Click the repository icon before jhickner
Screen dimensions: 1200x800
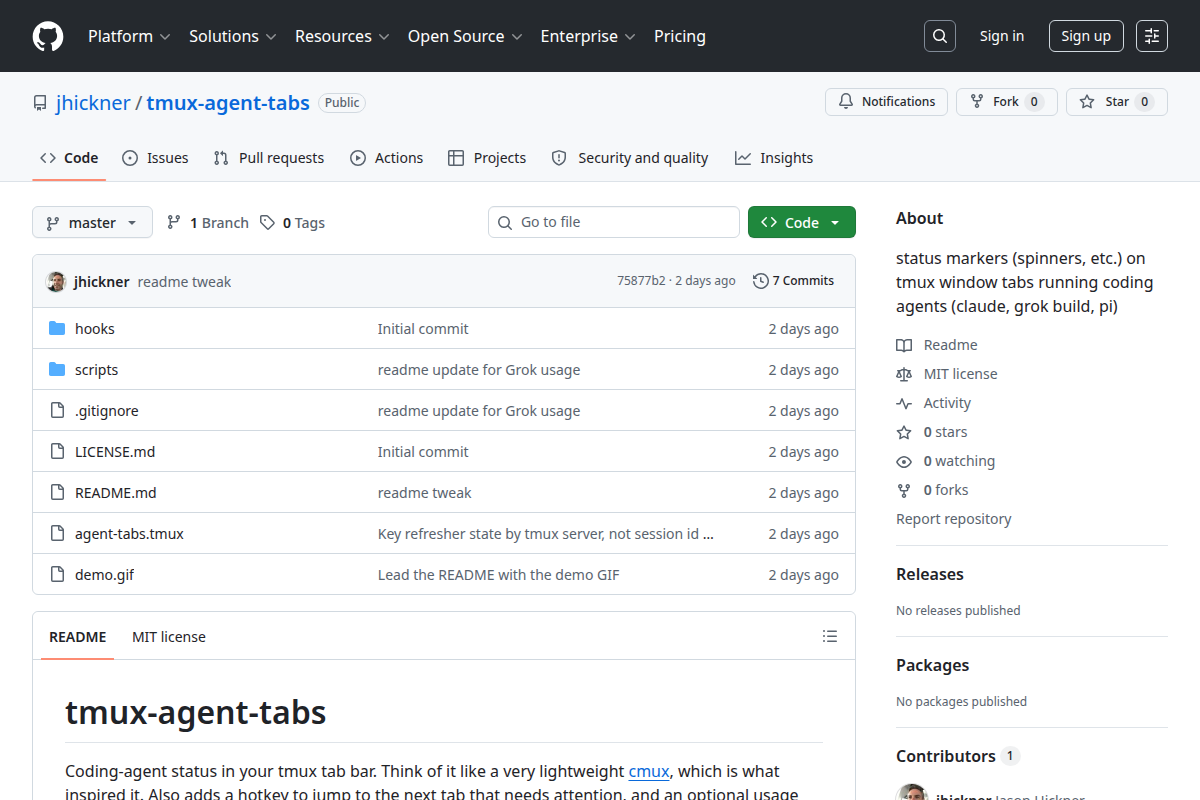(40, 103)
